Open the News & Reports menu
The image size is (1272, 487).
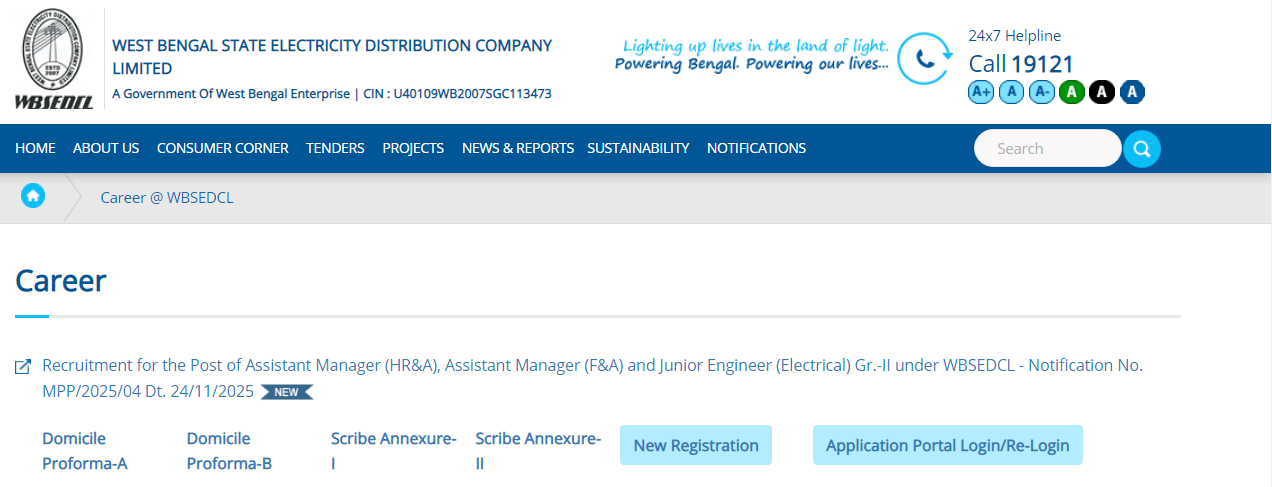(x=517, y=148)
